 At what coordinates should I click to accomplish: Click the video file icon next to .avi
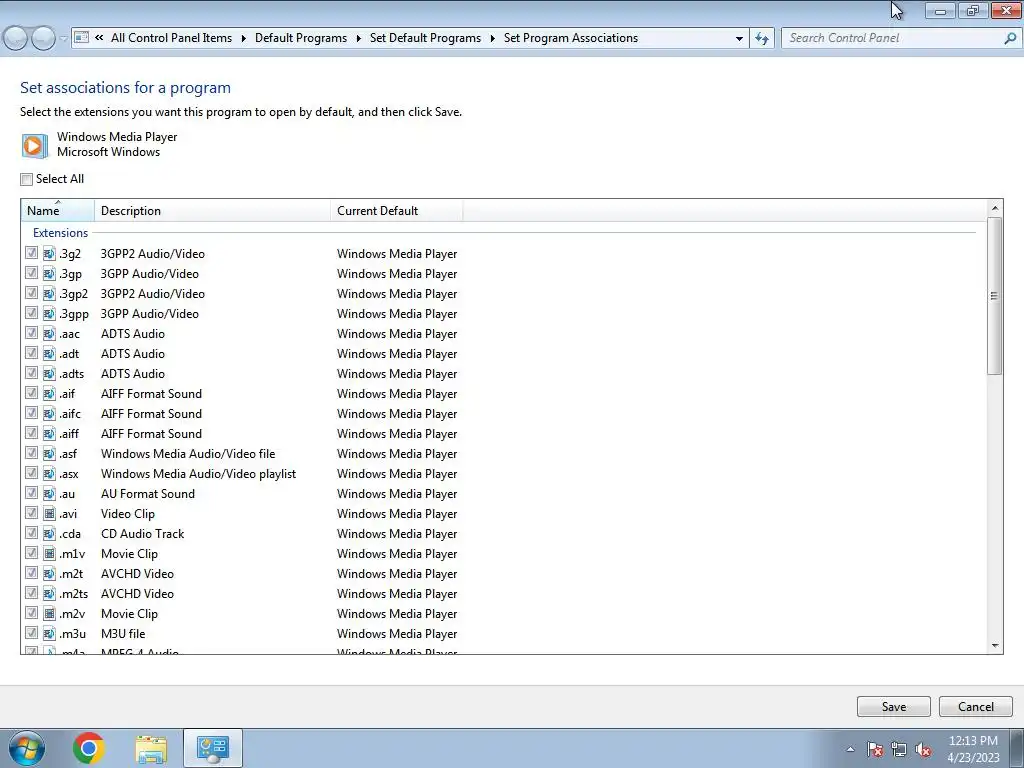tap(49, 513)
